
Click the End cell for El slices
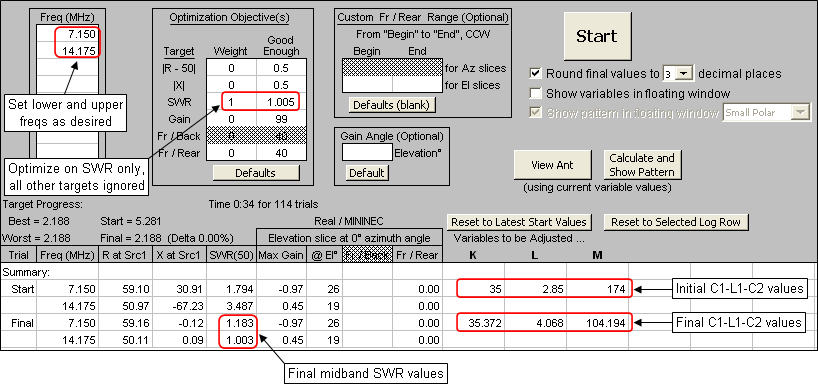click(417, 85)
